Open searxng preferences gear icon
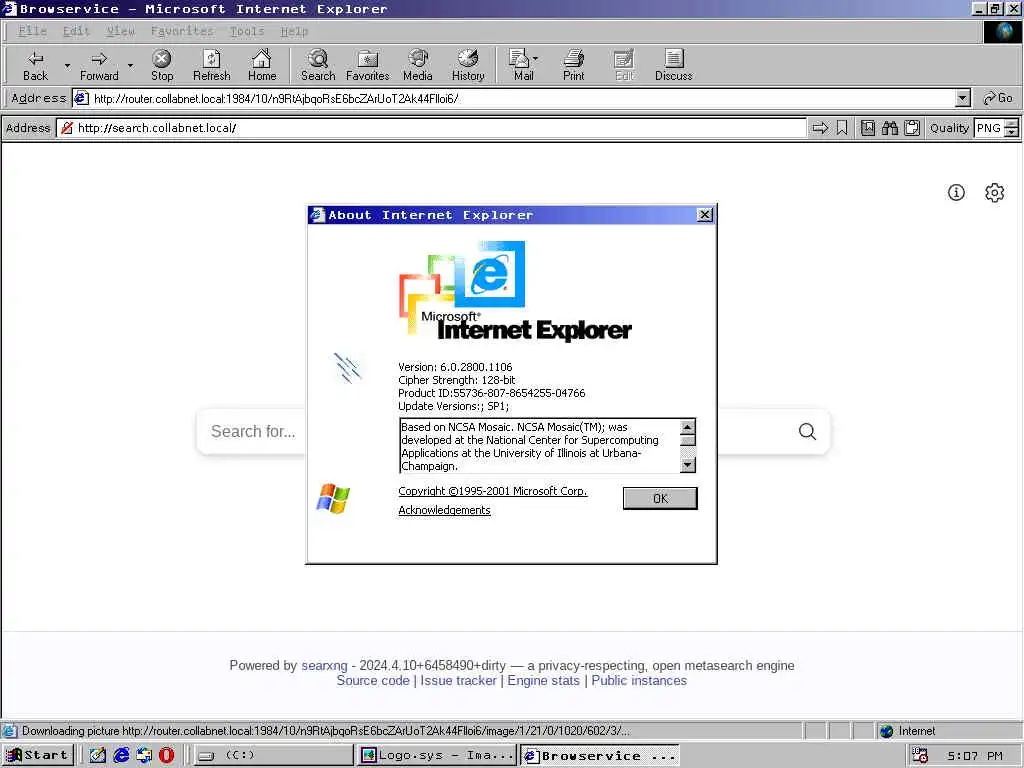Screen dimensions: 1024x768 pyautogui.click(x=995, y=193)
